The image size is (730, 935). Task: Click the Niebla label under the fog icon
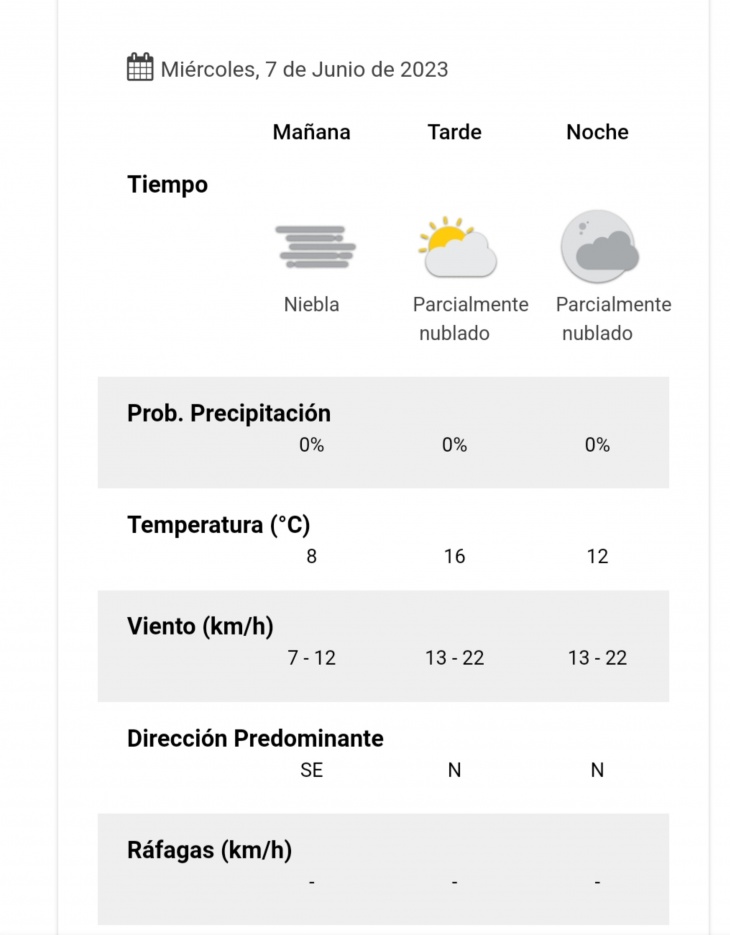[311, 305]
